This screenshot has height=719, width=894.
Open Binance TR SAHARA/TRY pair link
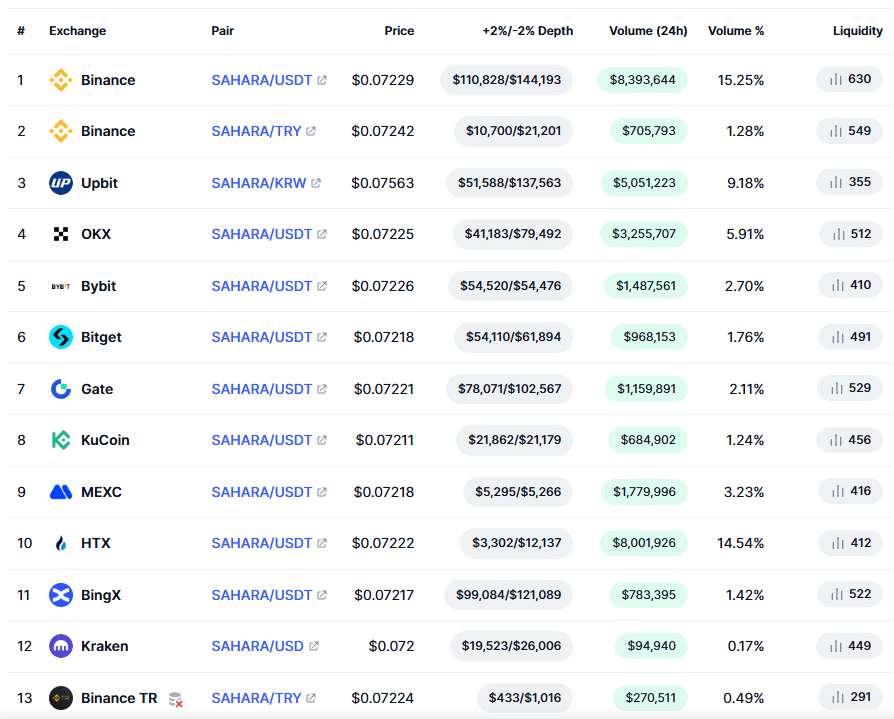pos(256,698)
